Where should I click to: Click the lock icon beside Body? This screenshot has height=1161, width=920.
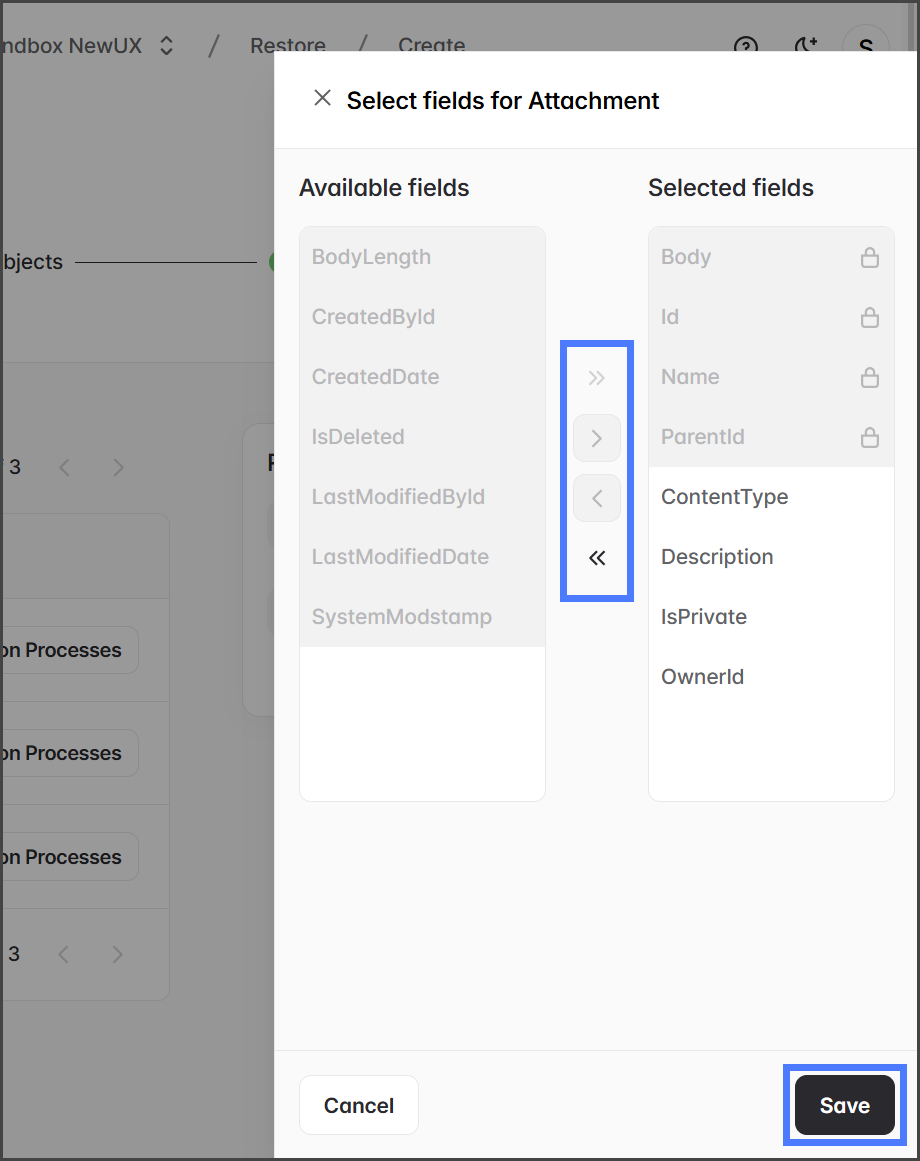click(x=870, y=258)
